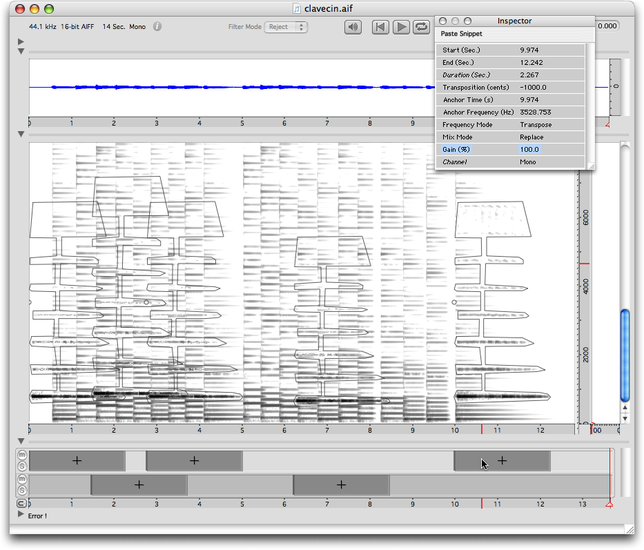Mute the first snippet track
Viewport: 644px width, 550px height.
(21, 455)
